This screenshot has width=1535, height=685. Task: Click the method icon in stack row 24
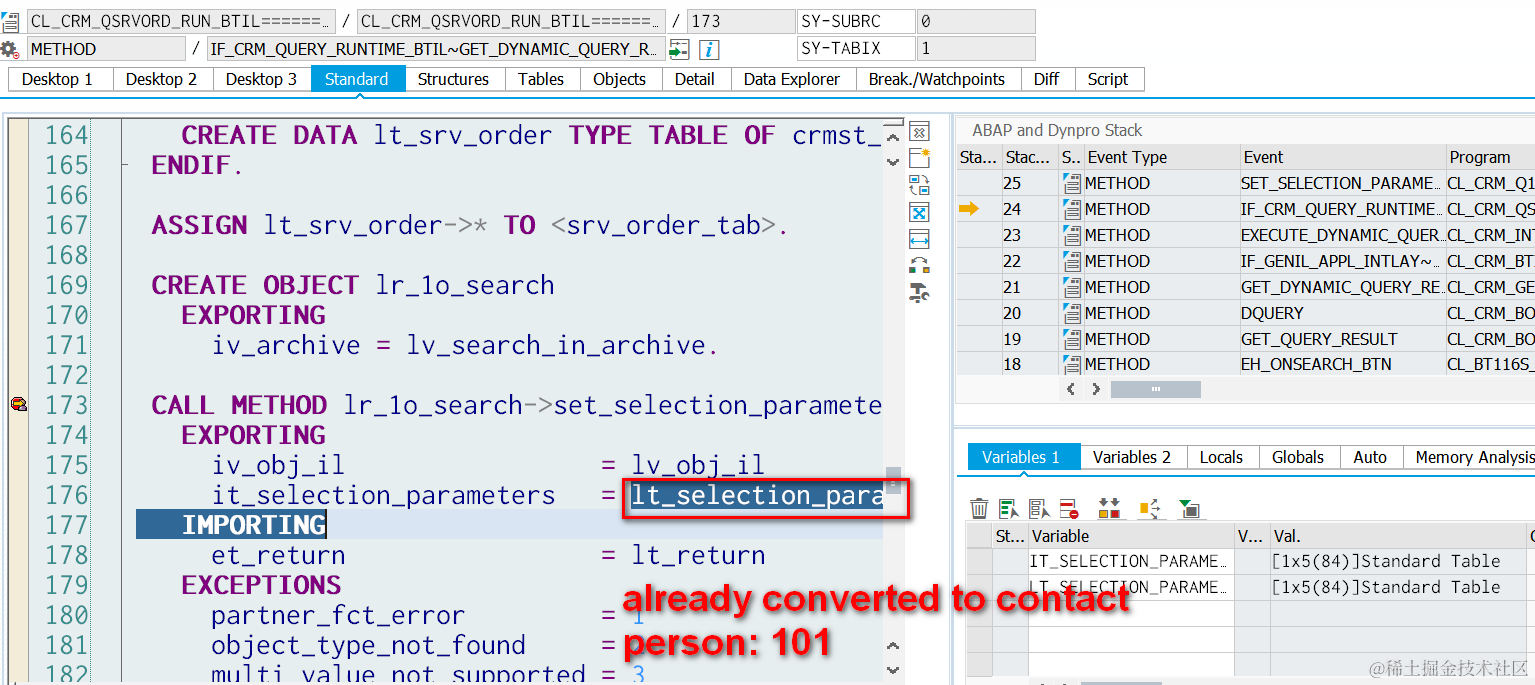tap(1071, 209)
